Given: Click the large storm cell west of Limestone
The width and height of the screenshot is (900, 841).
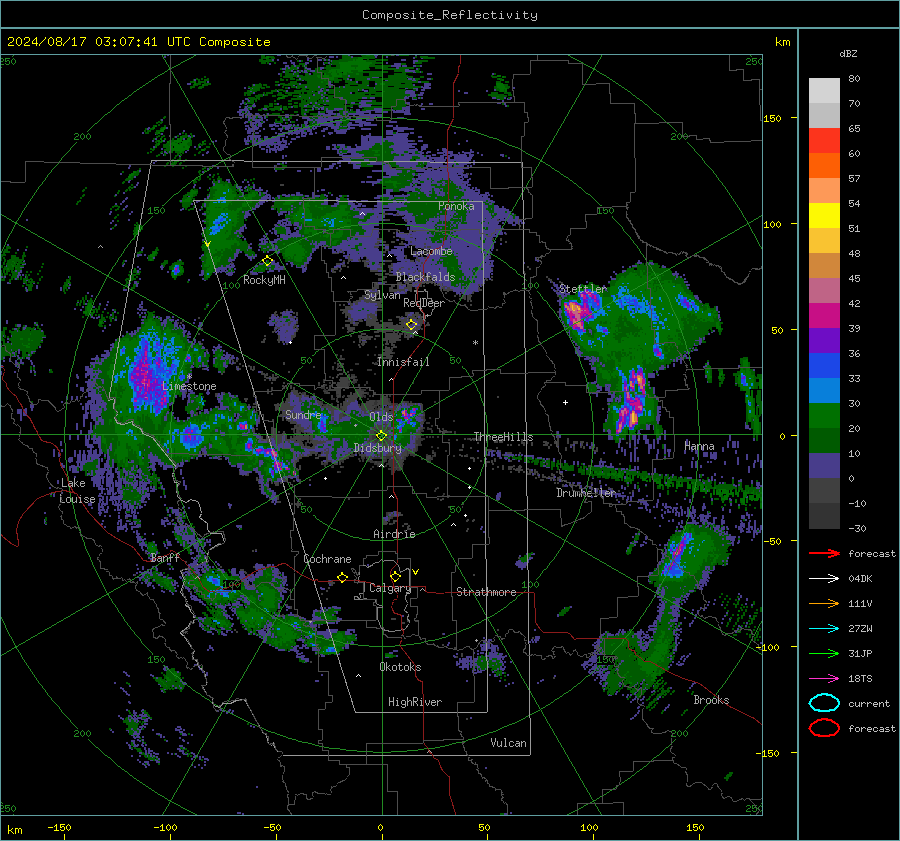Looking at the screenshot, I should pos(147,372).
